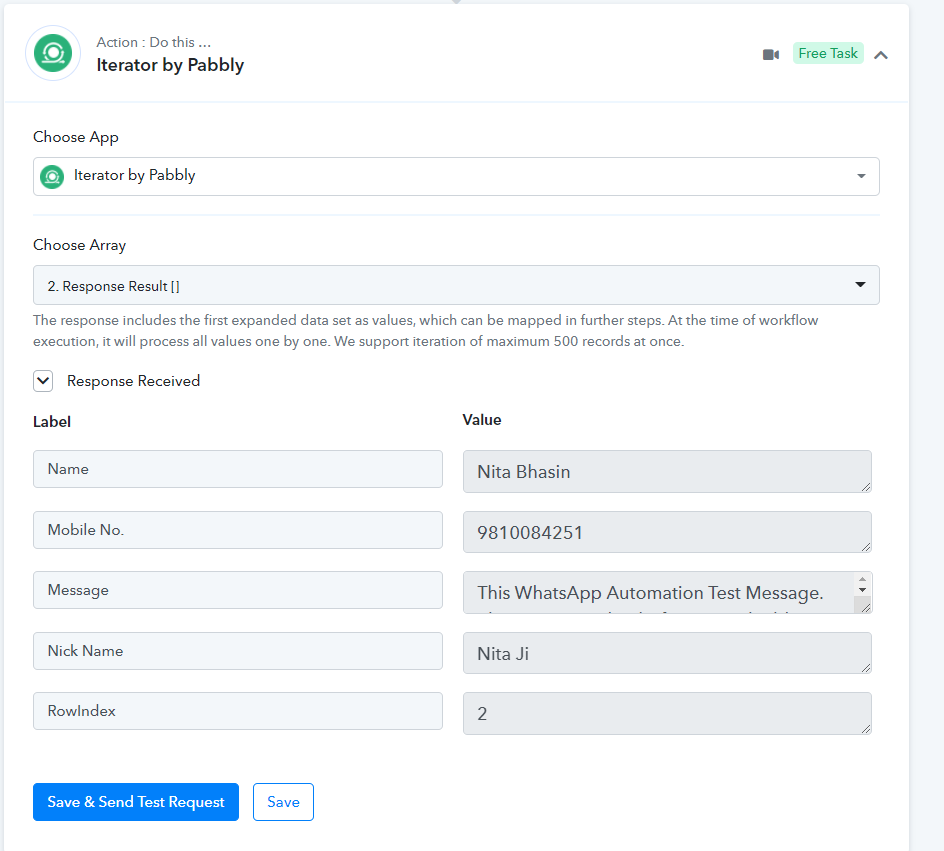Click the Save button
The width and height of the screenshot is (944, 851).
[x=283, y=802]
